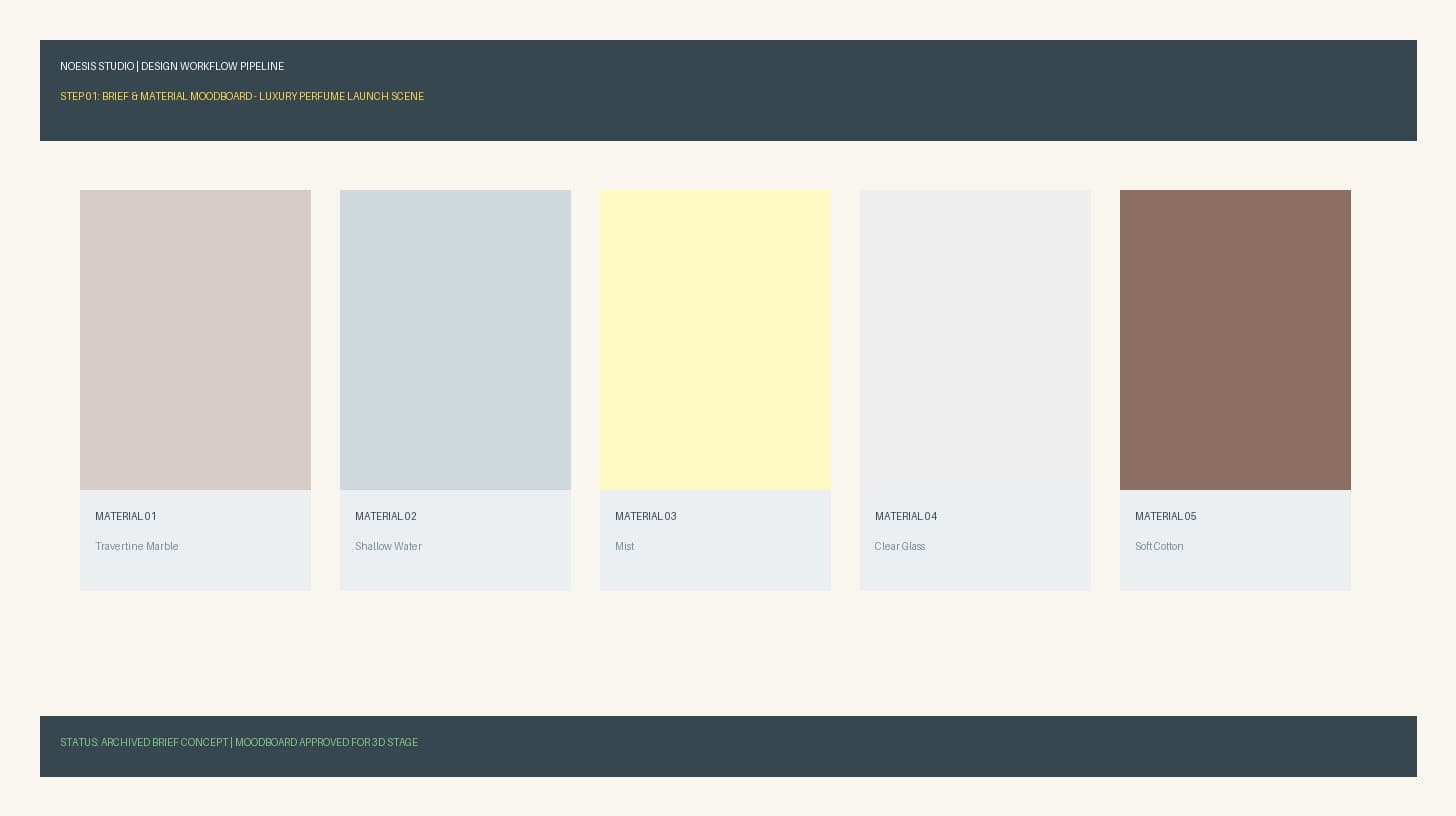Click the STEP 01 brief subtitle
Viewport: 1456px width, 816px height.
click(x=242, y=96)
